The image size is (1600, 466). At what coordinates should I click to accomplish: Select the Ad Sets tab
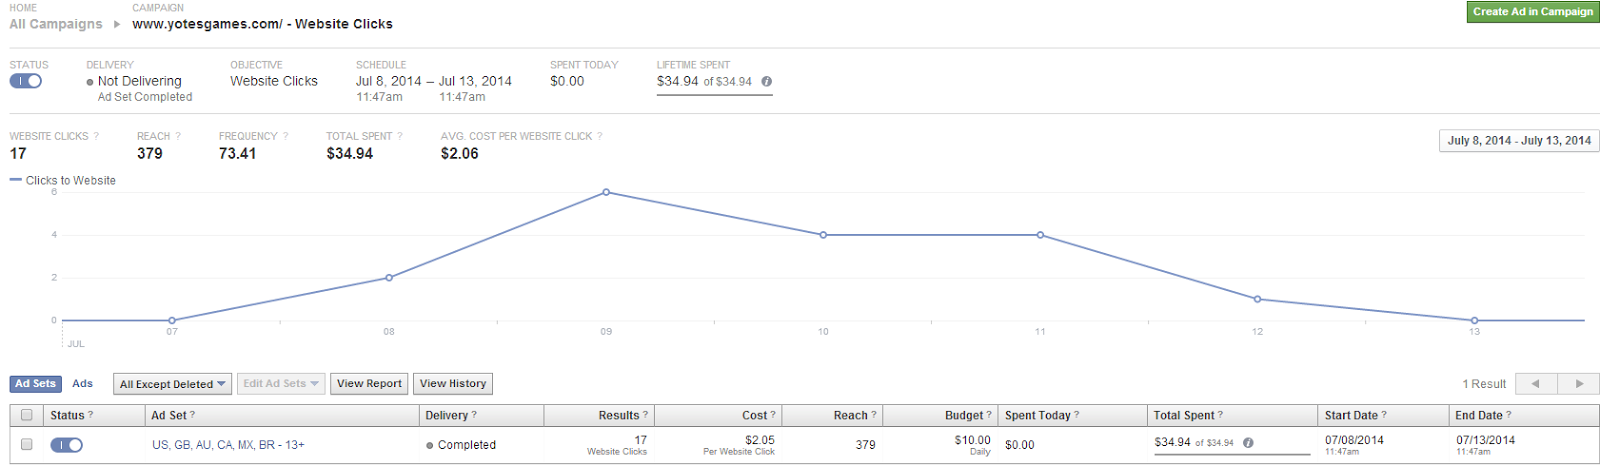point(36,384)
